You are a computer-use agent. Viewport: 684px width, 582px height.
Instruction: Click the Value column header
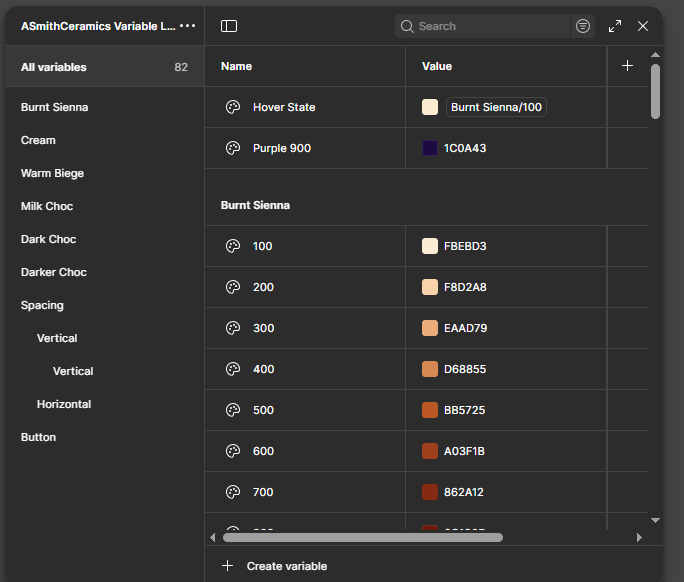click(x=437, y=66)
